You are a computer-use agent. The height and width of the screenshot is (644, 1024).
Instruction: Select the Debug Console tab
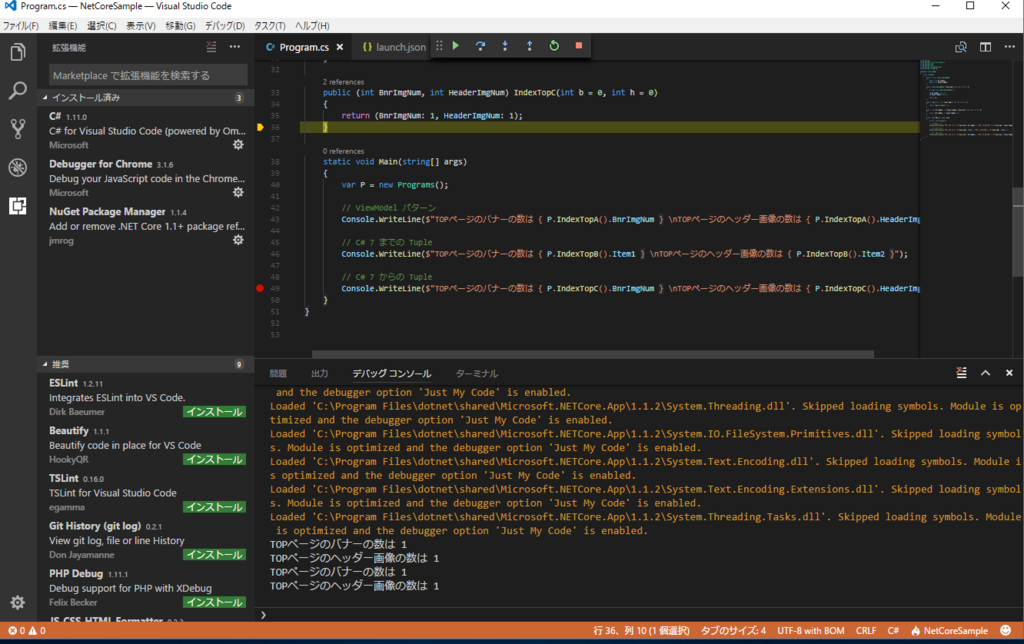(x=392, y=374)
